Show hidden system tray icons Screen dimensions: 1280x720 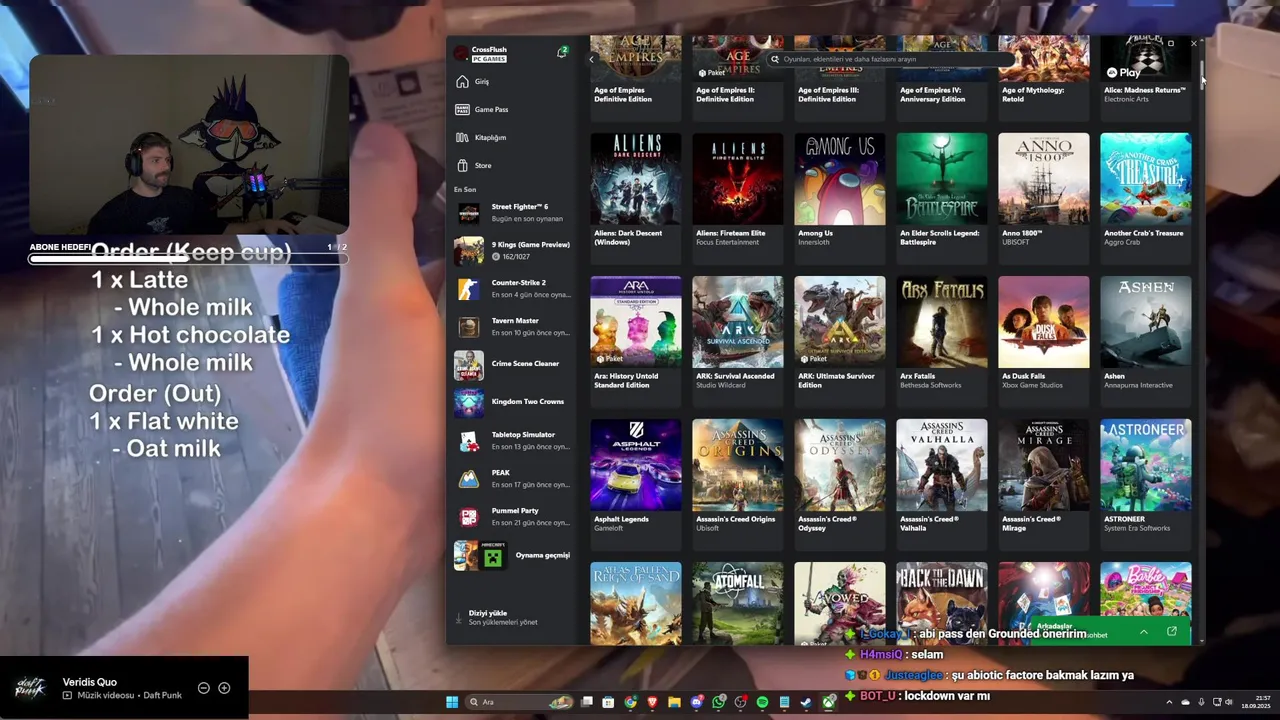(1169, 702)
